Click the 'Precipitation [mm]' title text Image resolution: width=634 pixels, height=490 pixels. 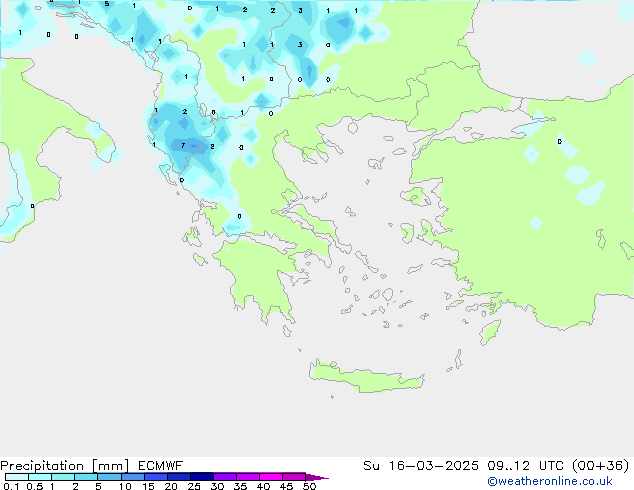(x=64, y=466)
